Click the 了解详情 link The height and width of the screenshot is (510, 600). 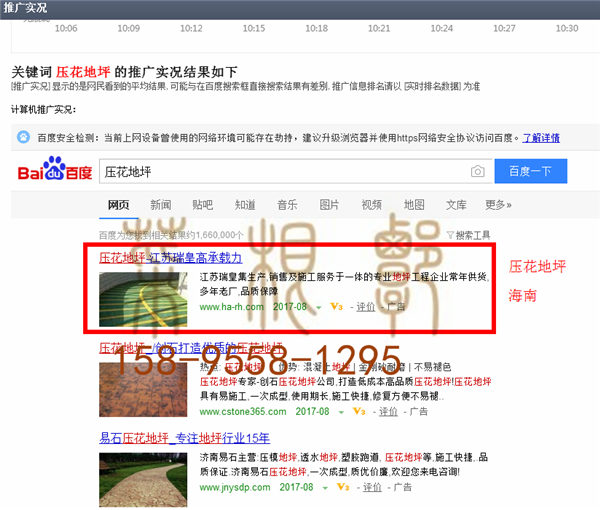coord(541,137)
